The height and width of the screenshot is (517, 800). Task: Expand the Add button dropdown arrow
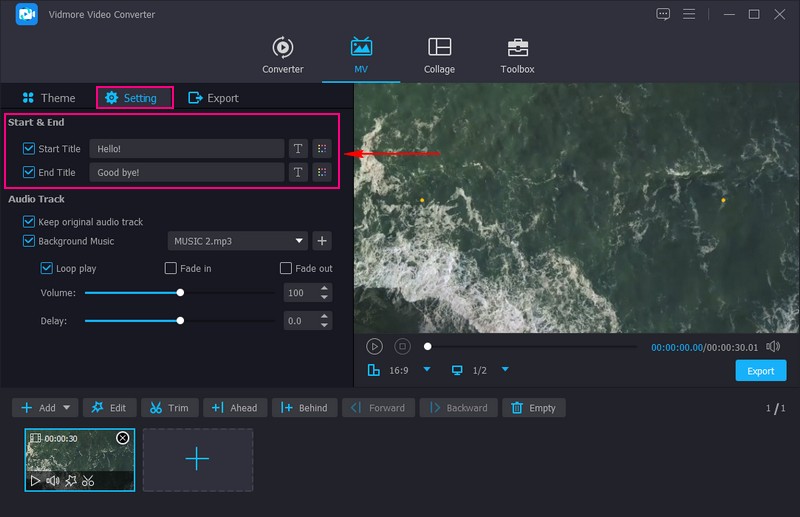click(67, 408)
